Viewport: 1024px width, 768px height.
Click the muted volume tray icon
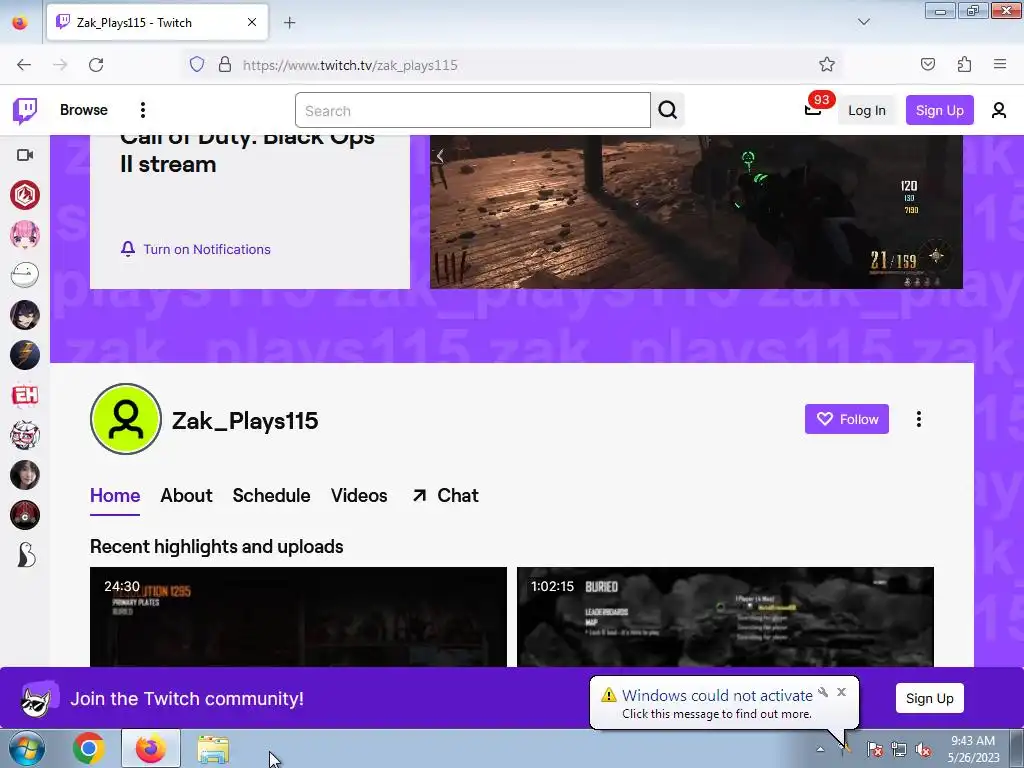(923, 749)
